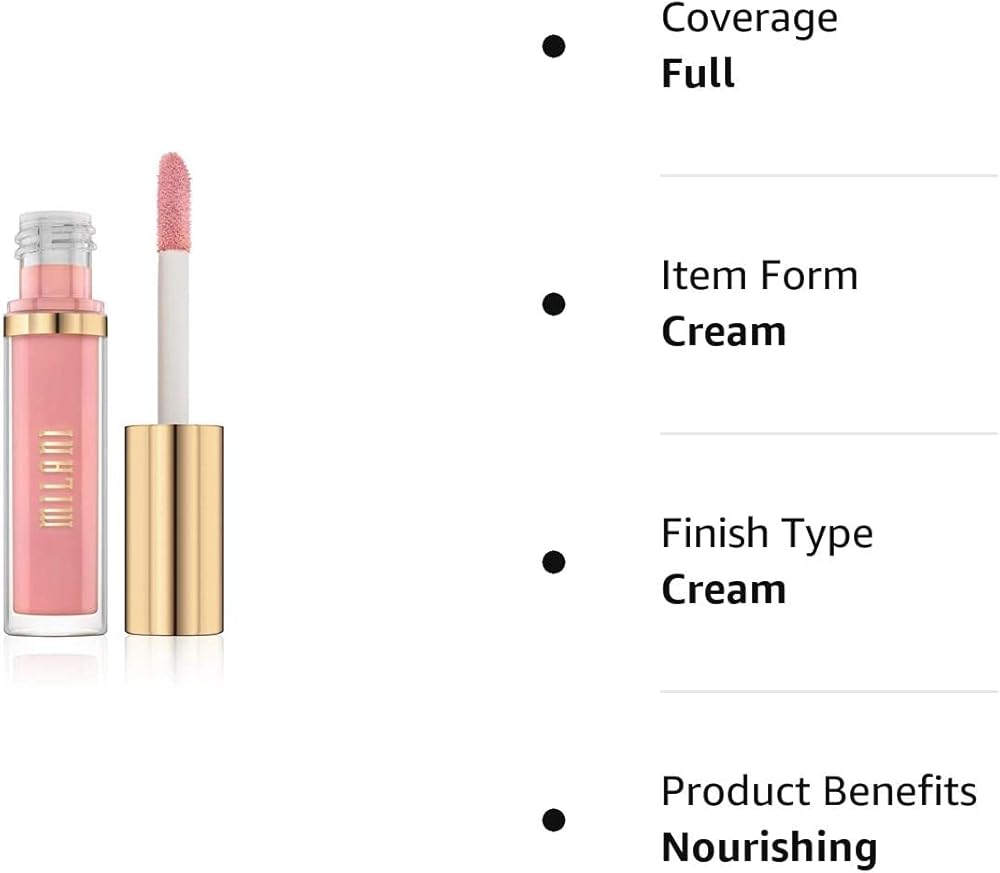Click the "Product Benefits" label
The width and height of the screenshot is (1000, 873).
pos(818,791)
